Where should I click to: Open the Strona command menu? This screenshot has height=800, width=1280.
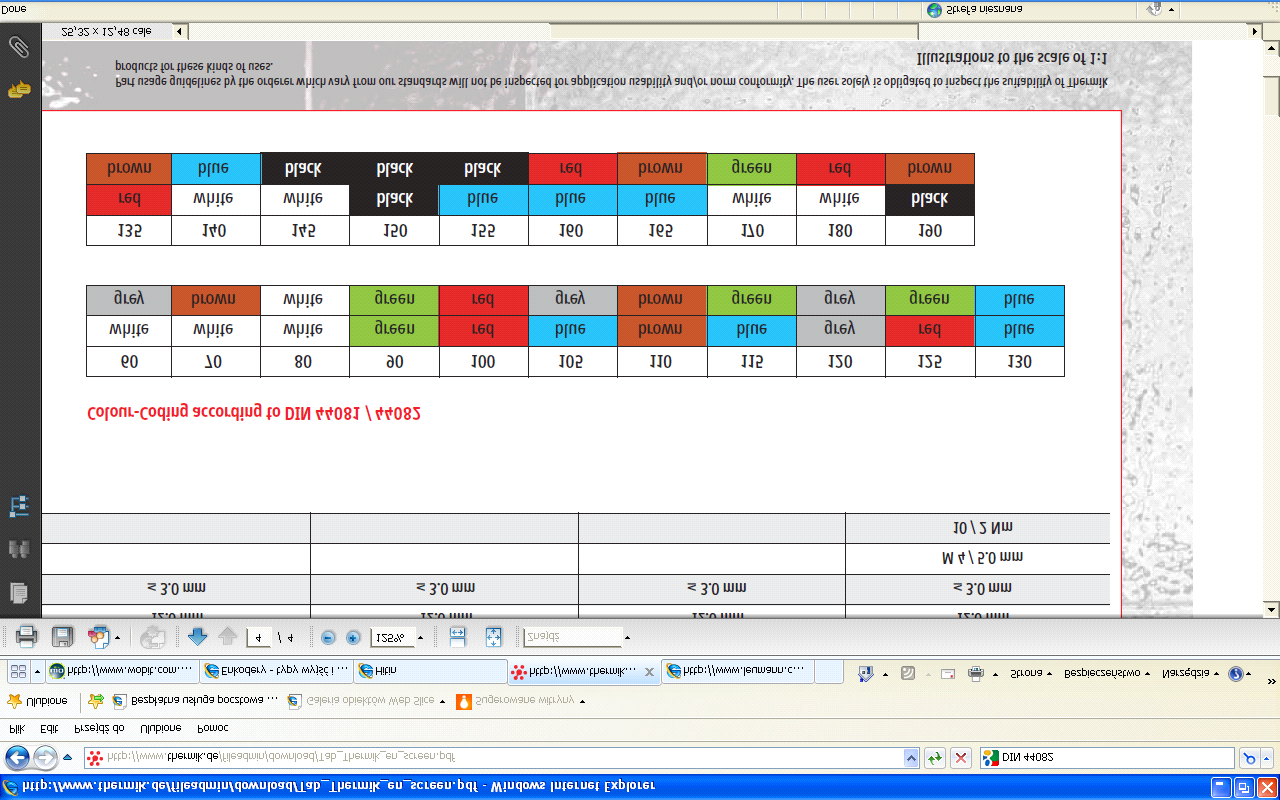click(x=1031, y=673)
